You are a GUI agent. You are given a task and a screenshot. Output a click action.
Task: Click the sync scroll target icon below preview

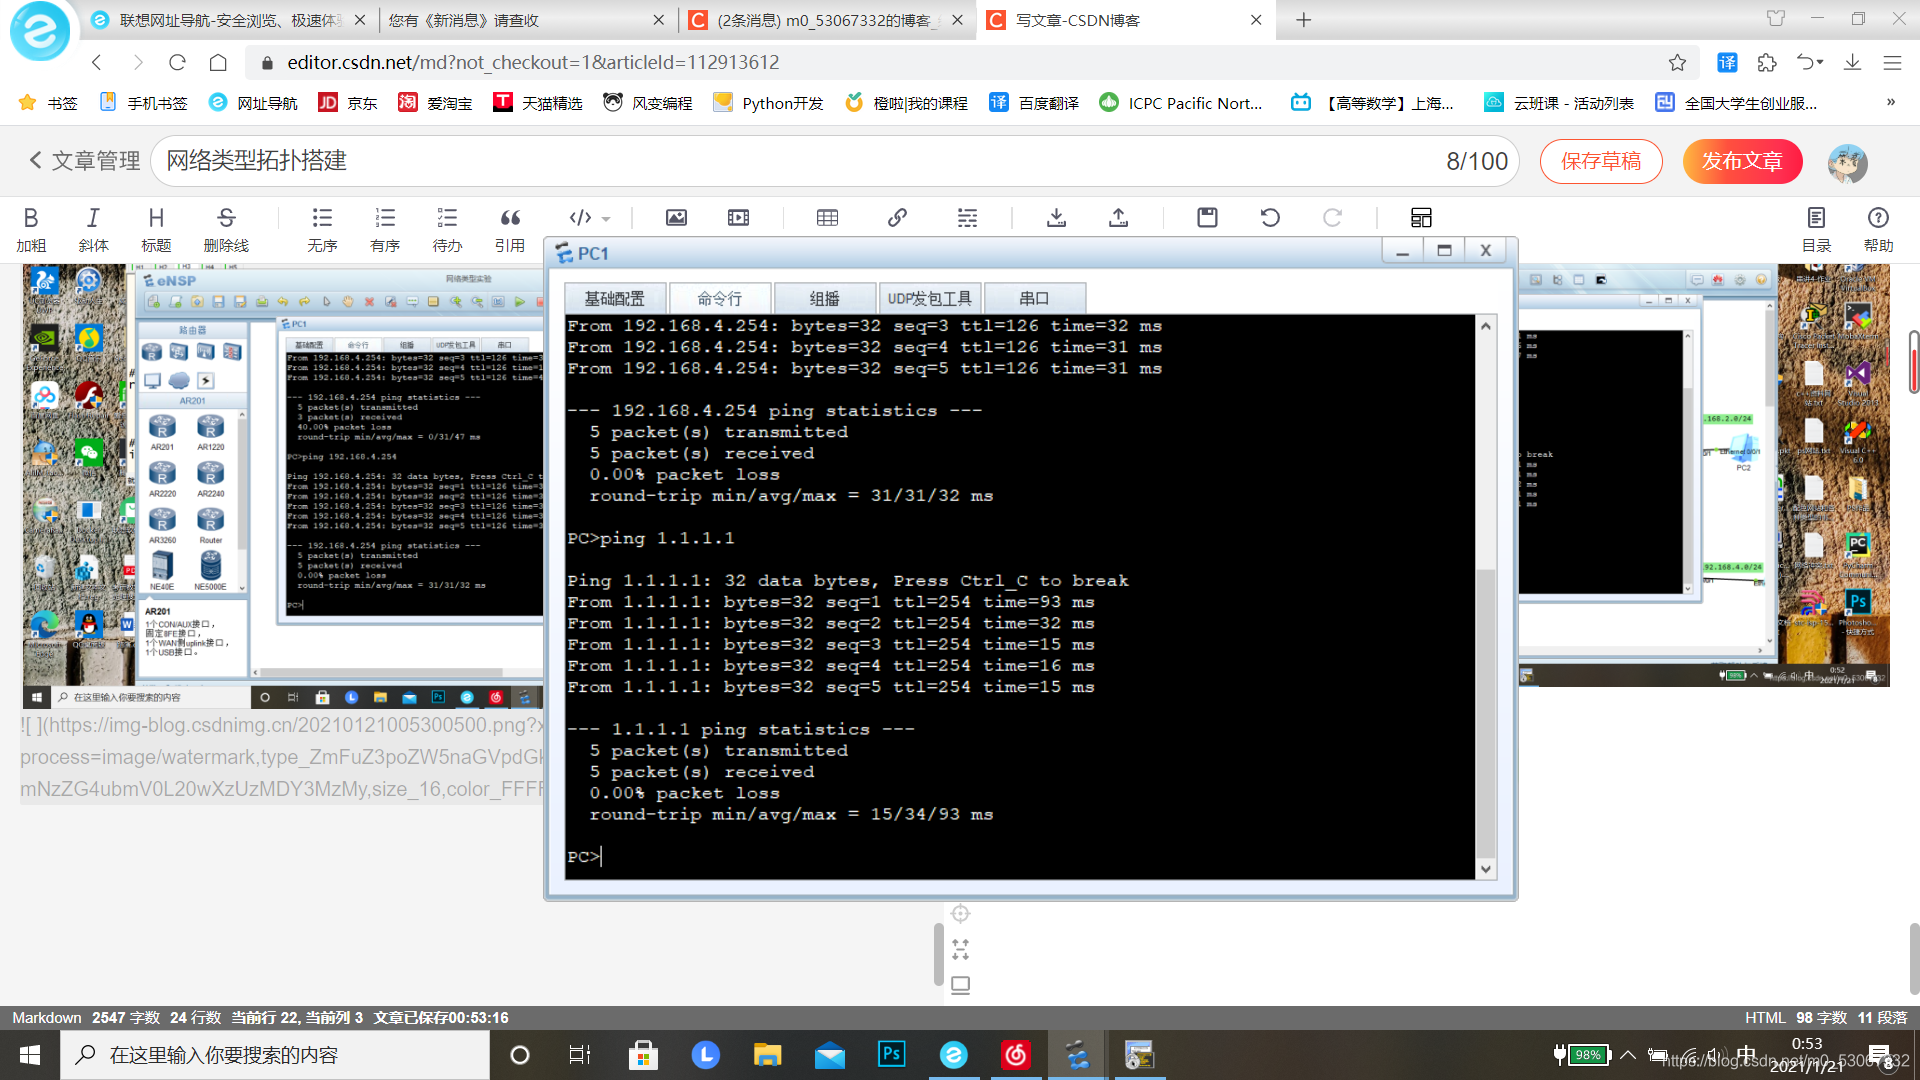960,913
